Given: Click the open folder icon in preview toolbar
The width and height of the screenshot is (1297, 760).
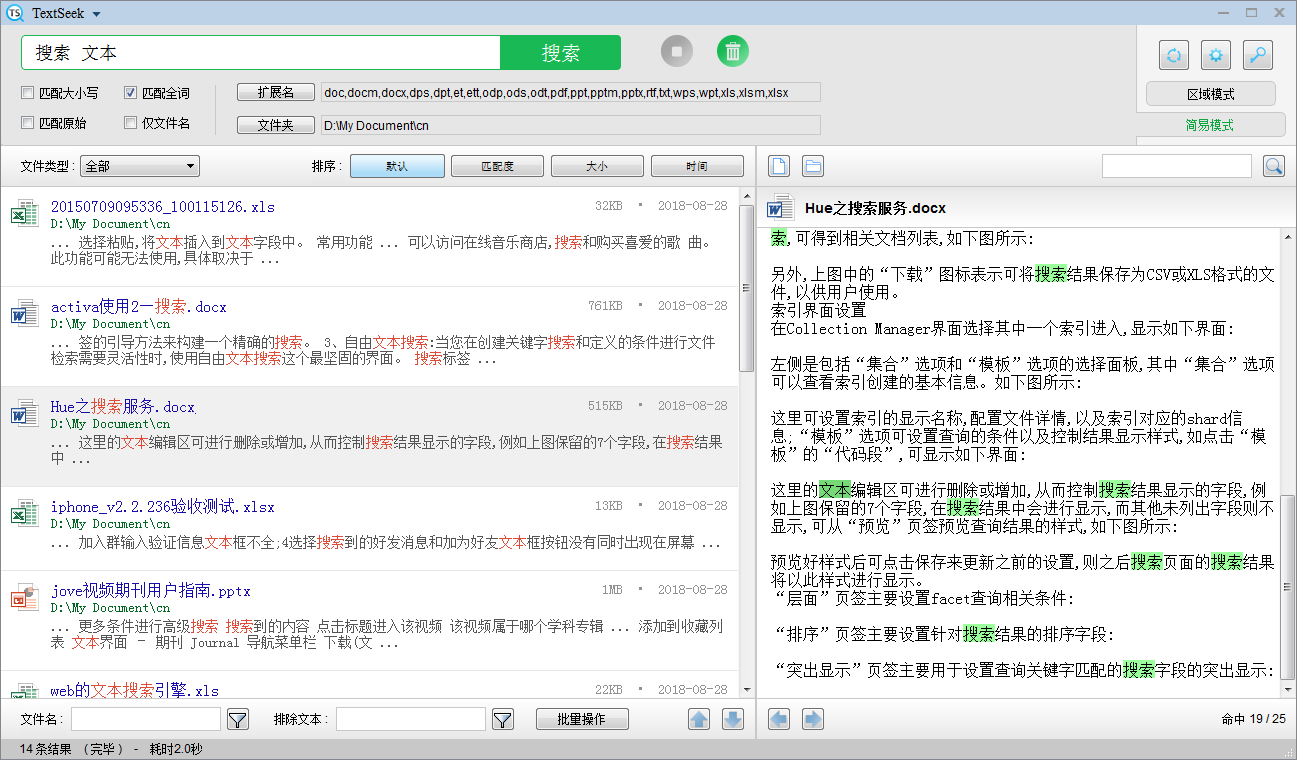Looking at the screenshot, I should [813, 166].
